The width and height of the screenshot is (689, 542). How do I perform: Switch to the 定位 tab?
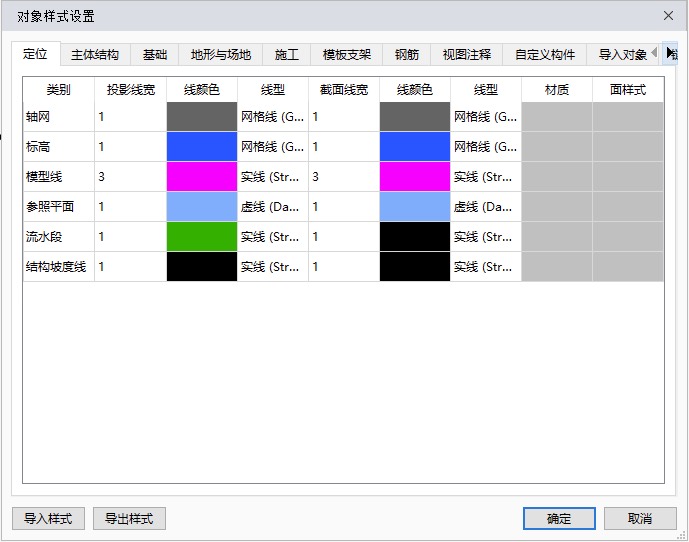(x=35, y=54)
